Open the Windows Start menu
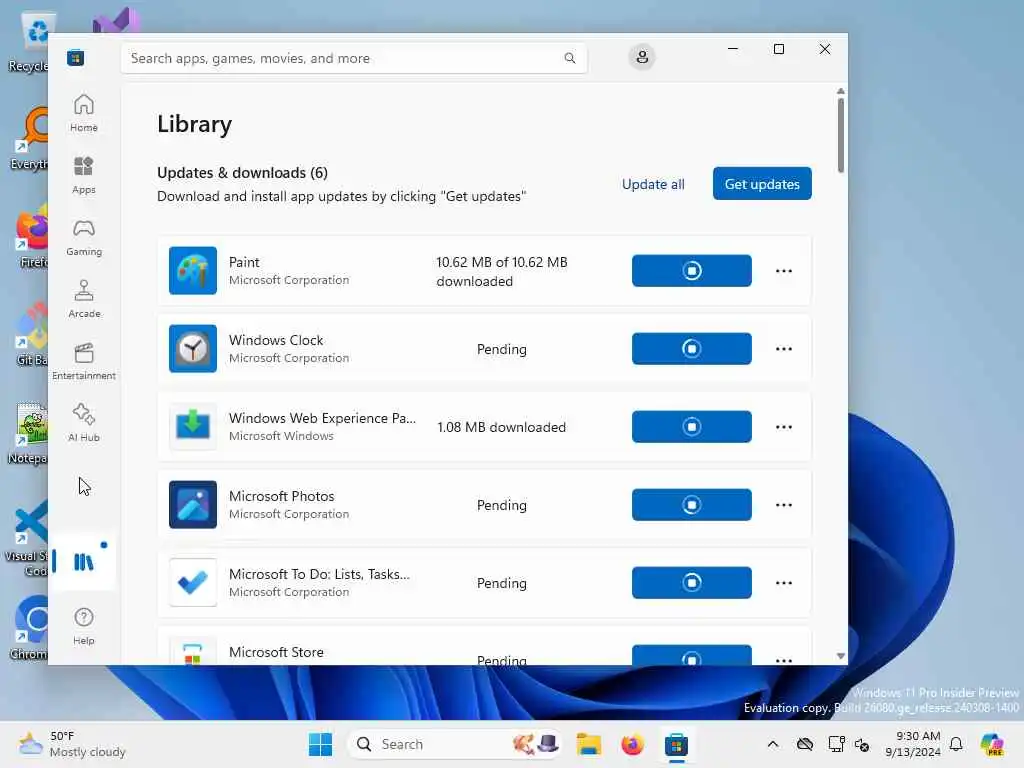The image size is (1024, 768). (x=320, y=744)
